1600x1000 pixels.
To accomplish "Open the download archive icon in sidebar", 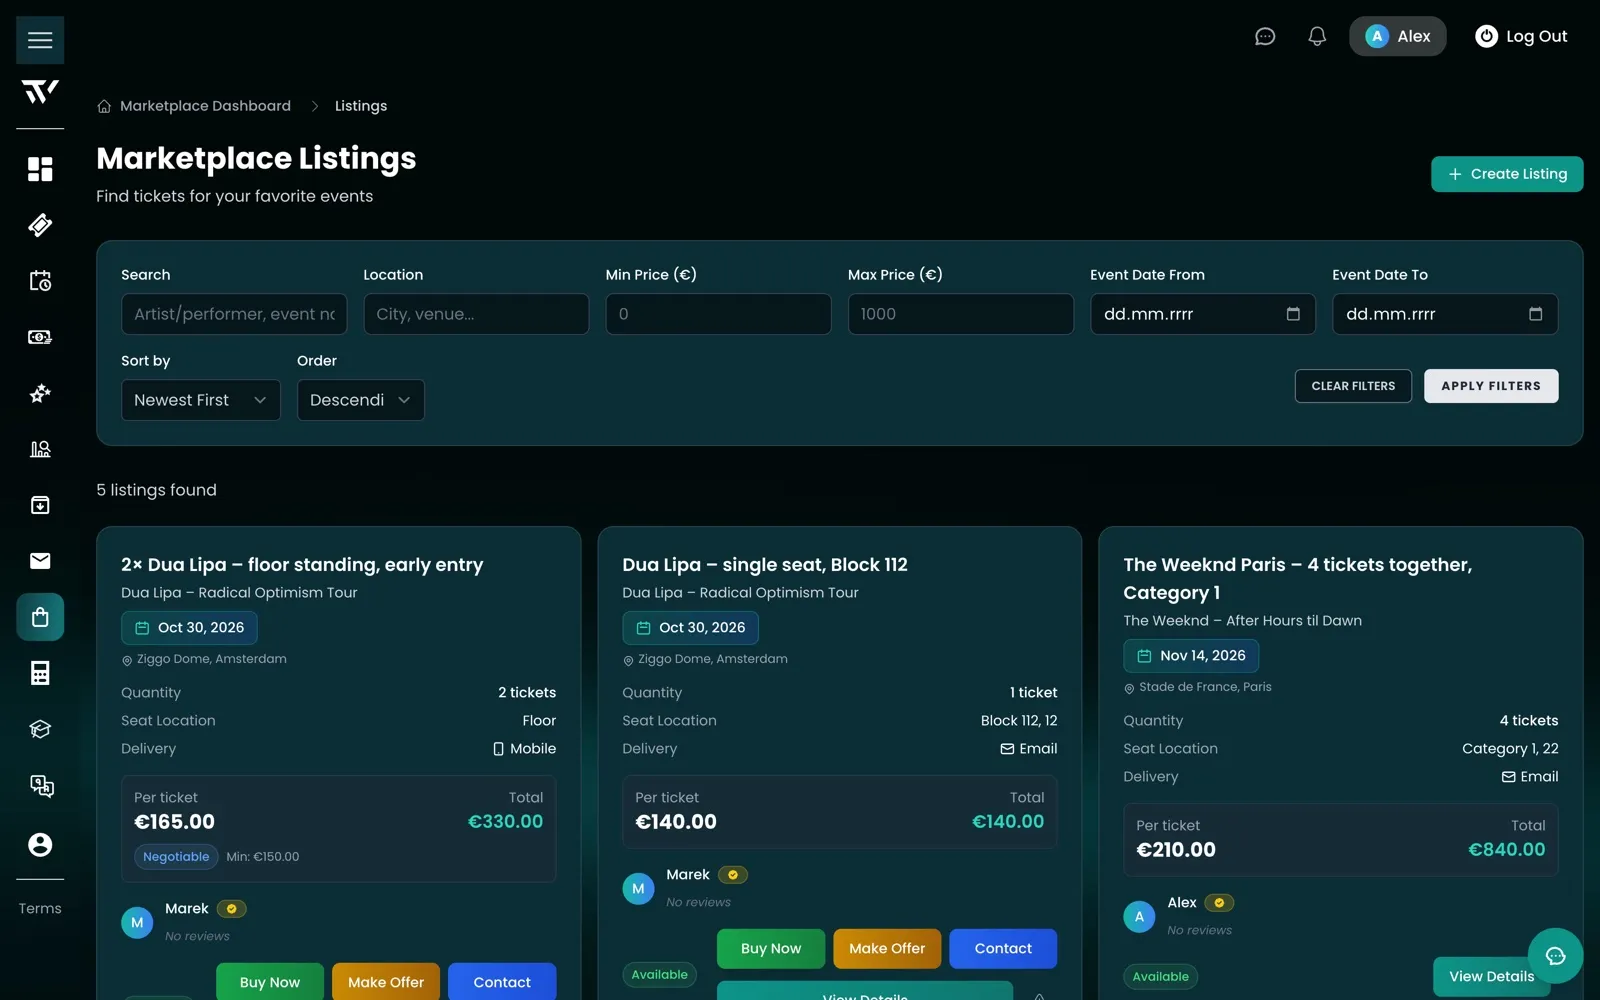I will (40, 505).
